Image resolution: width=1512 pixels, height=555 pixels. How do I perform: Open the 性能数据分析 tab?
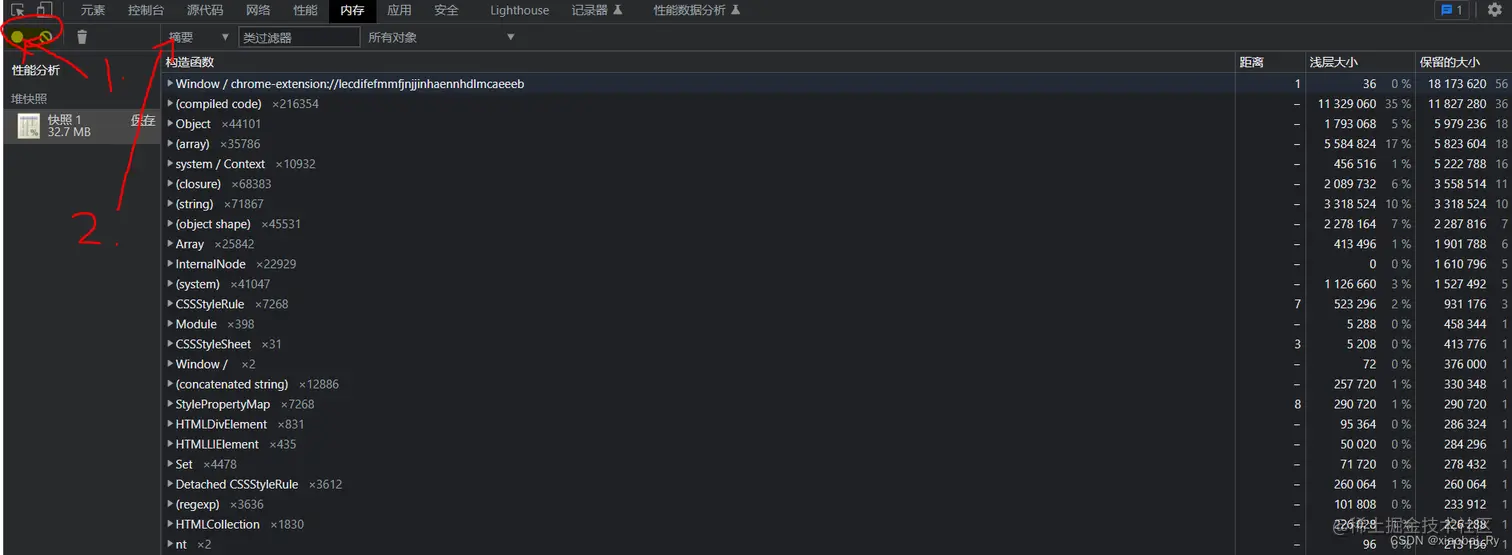pyautogui.click(x=697, y=10)
